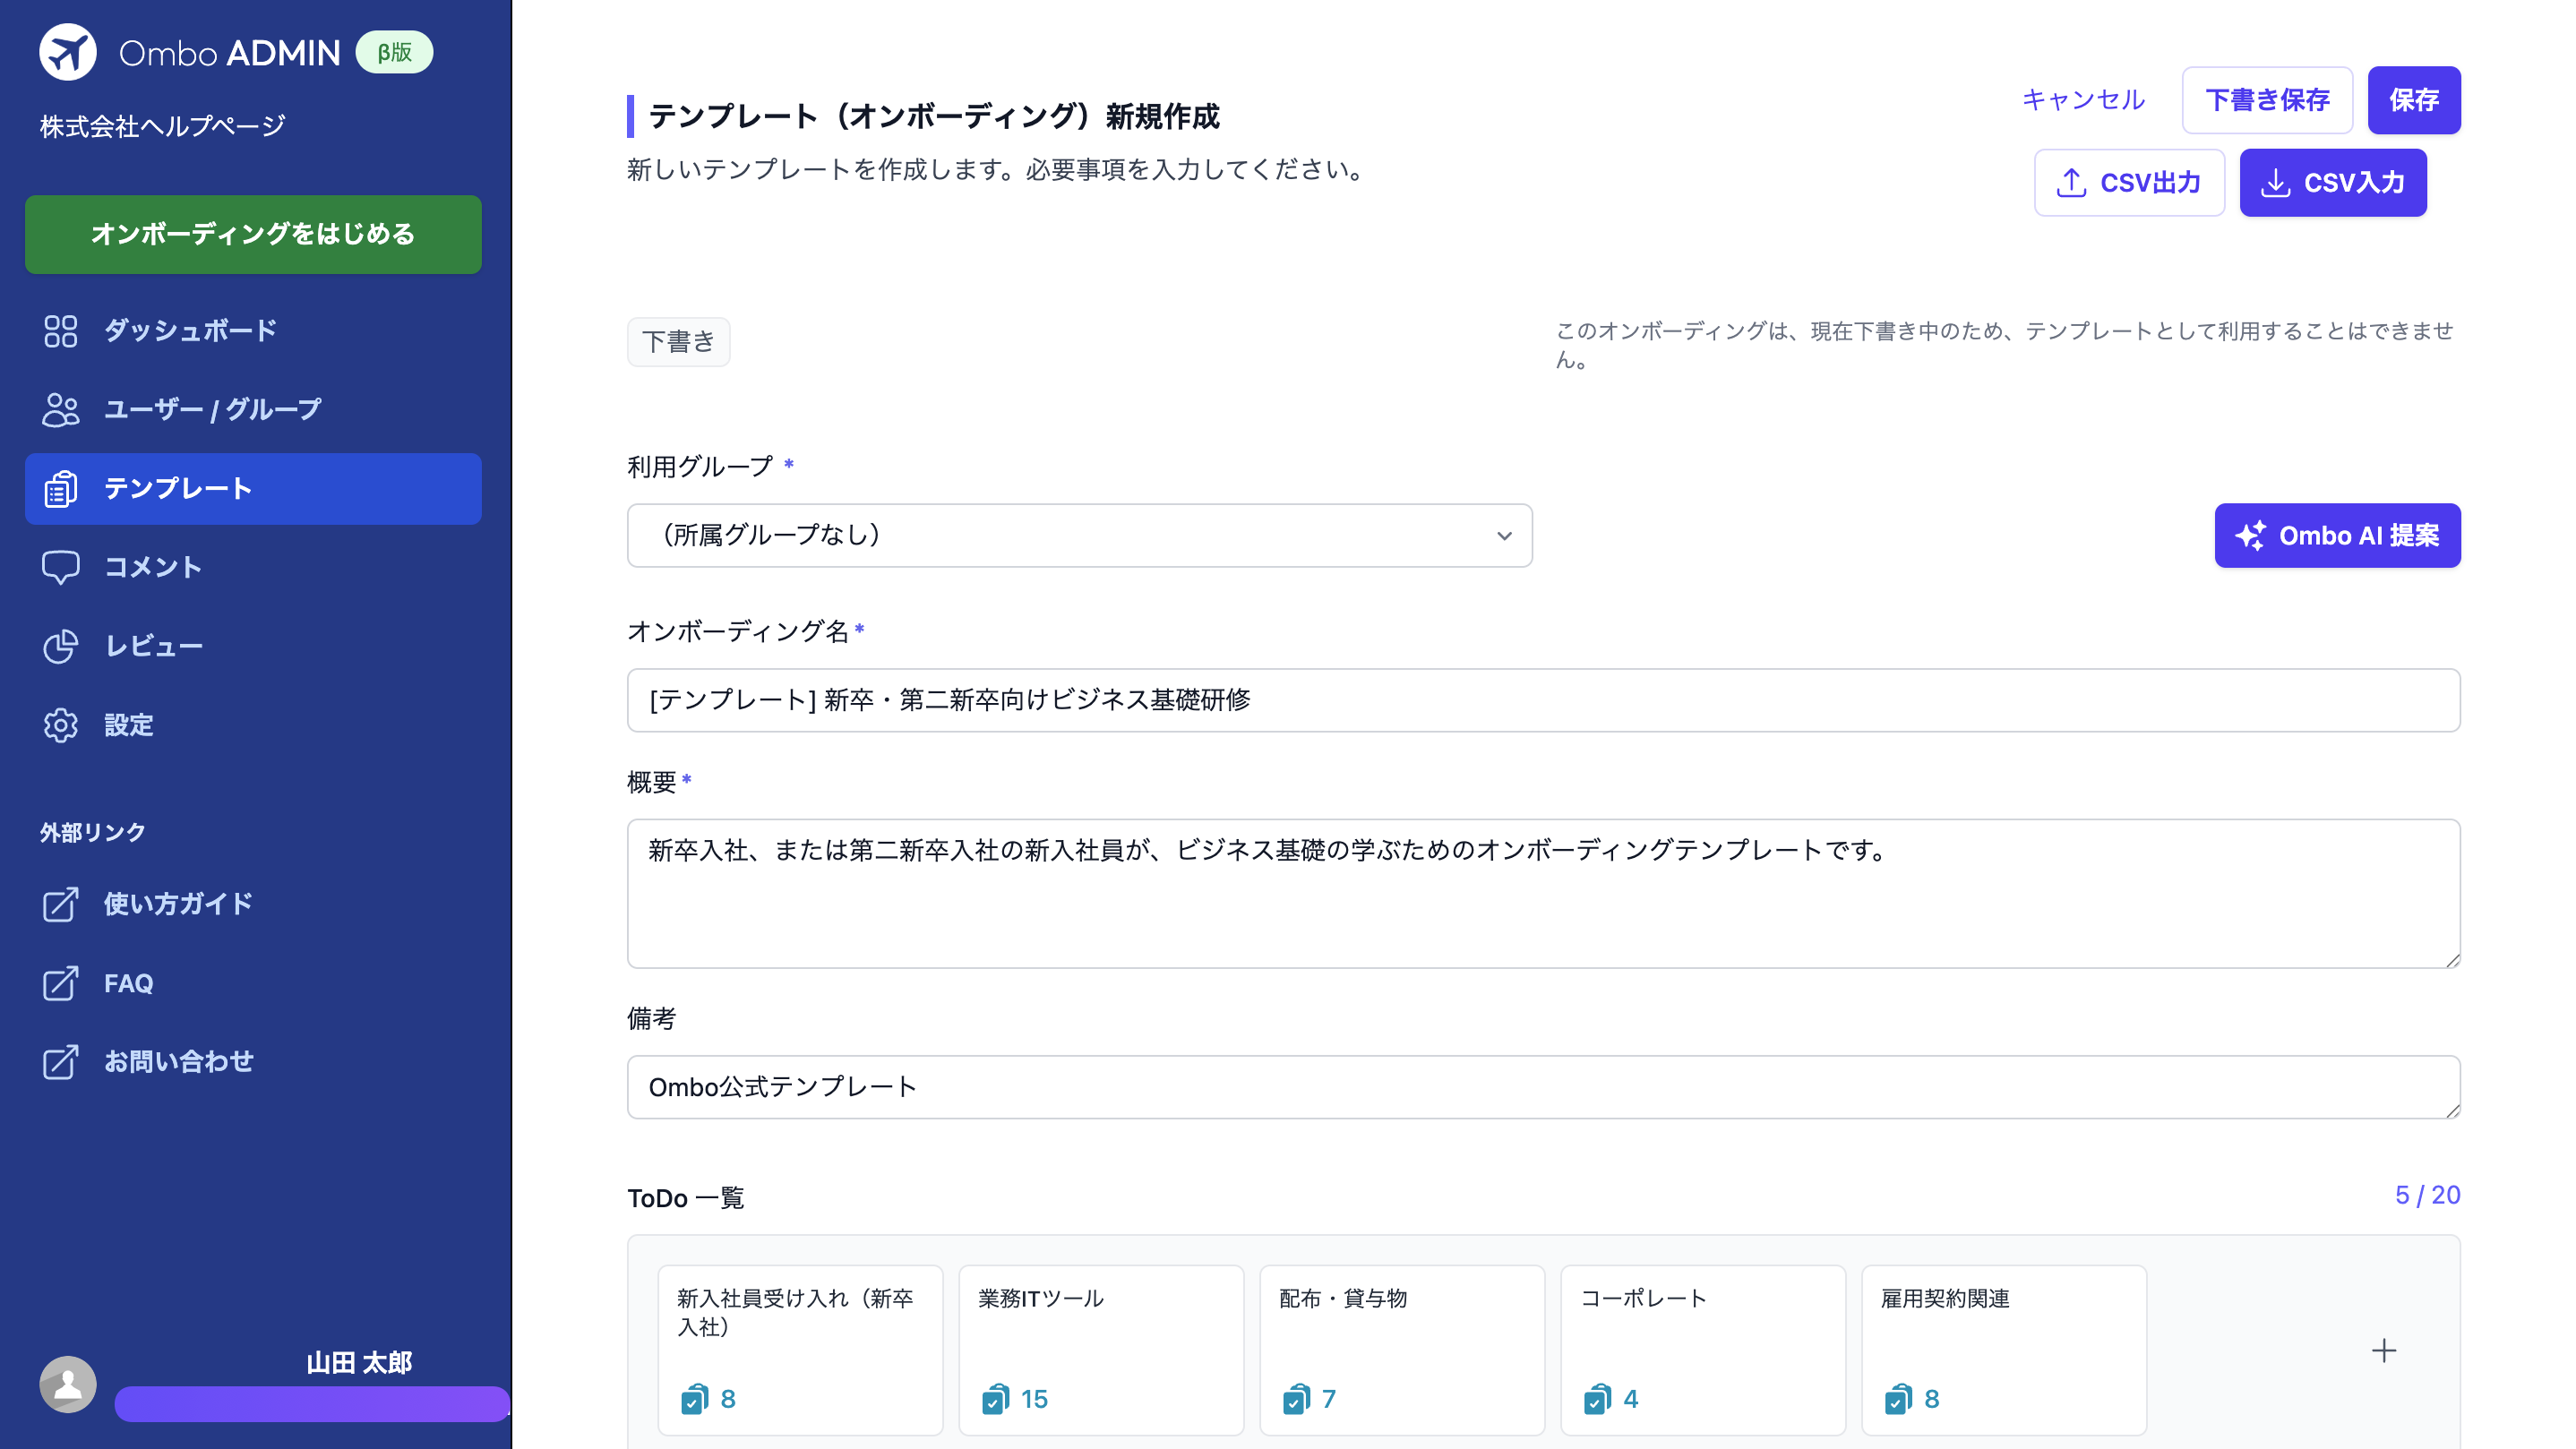Click the upload arrow icon on CSV出力
Screen dimensions: 2576x1449
(2071, 183)
